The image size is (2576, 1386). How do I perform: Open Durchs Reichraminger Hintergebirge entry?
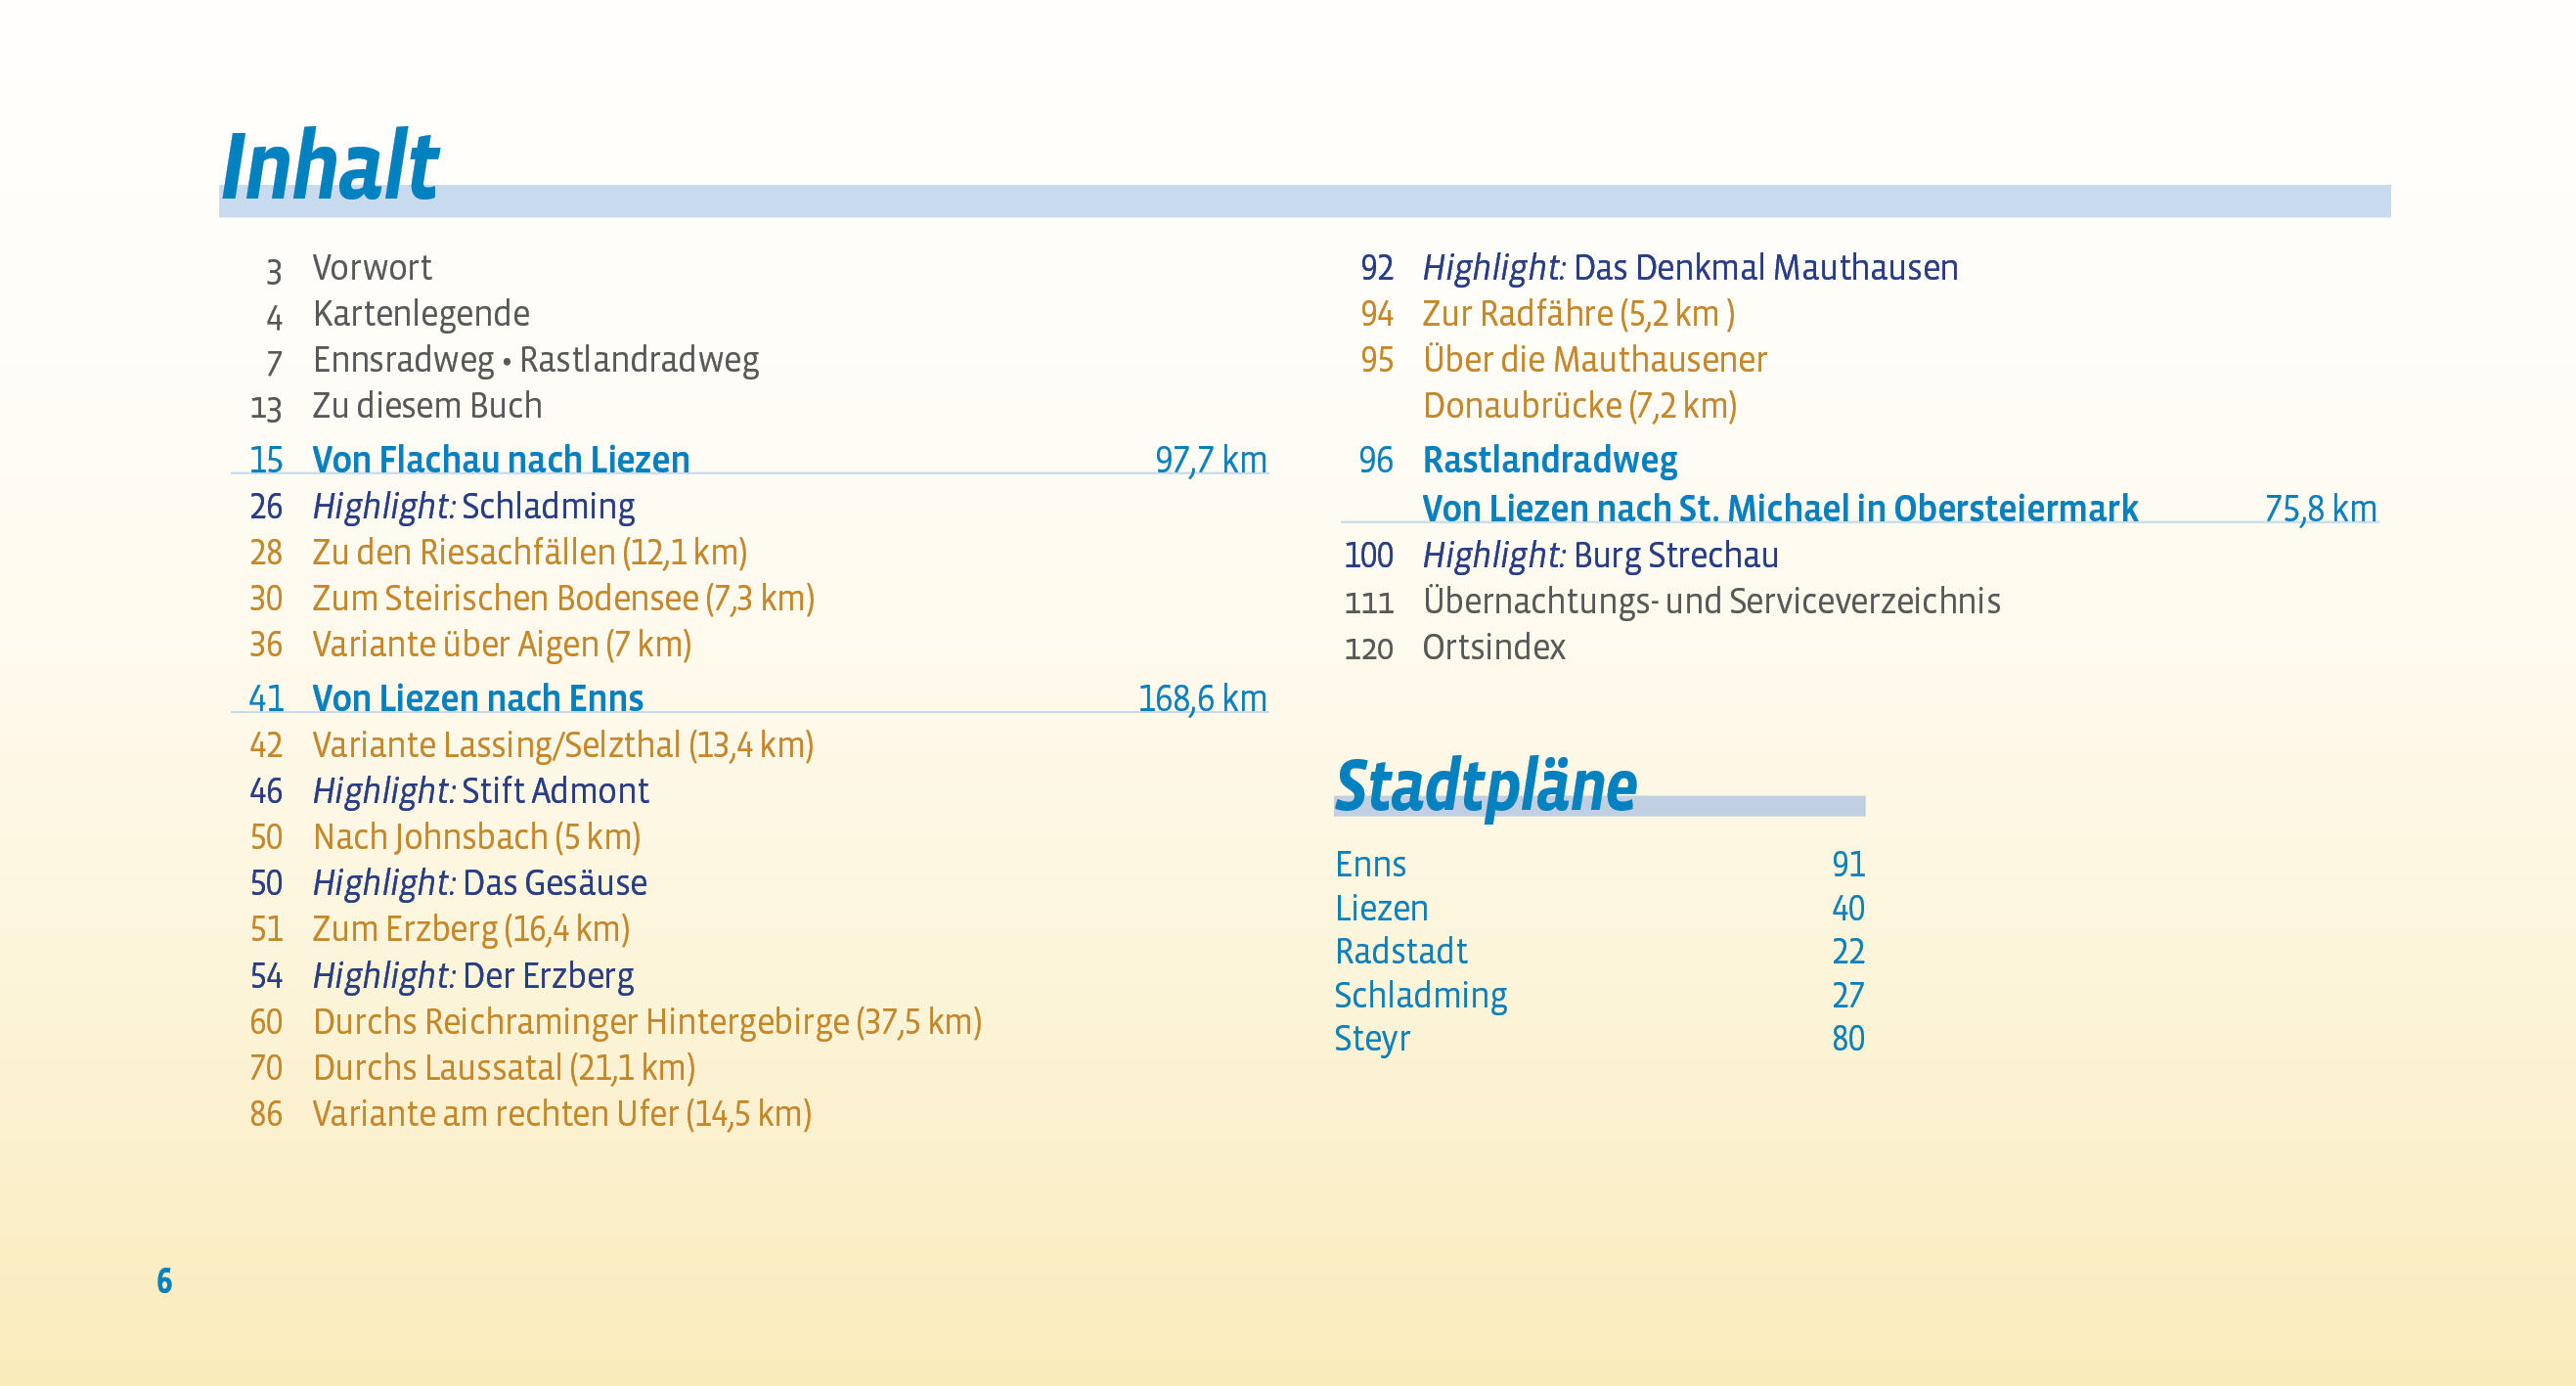[646, 1022]
